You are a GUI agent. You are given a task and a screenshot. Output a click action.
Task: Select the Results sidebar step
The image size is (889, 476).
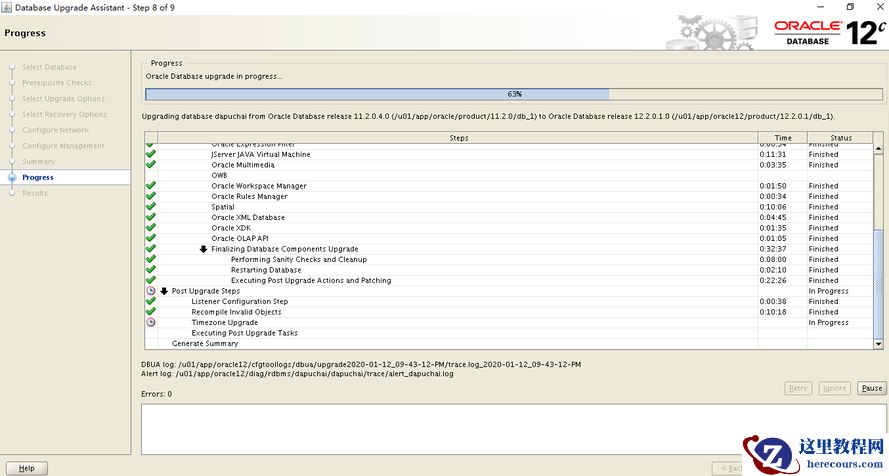pyautogui.click(x=35, y=193)
